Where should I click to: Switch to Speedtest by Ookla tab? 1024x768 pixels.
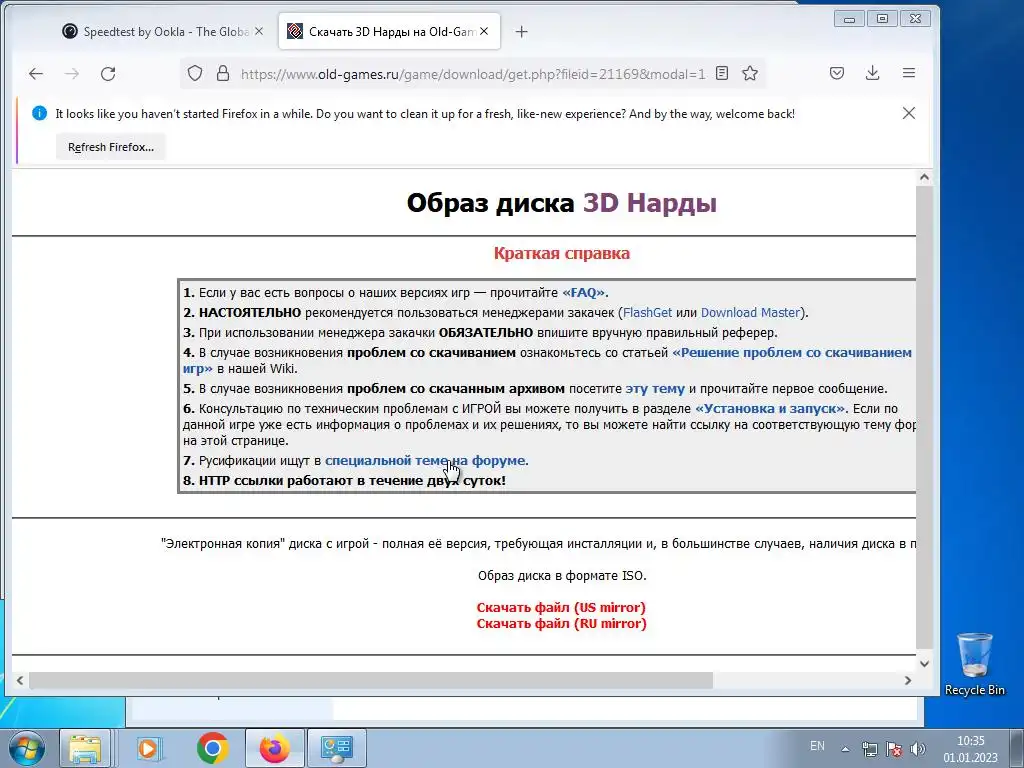pyautogui.click(x=161, y=31)
